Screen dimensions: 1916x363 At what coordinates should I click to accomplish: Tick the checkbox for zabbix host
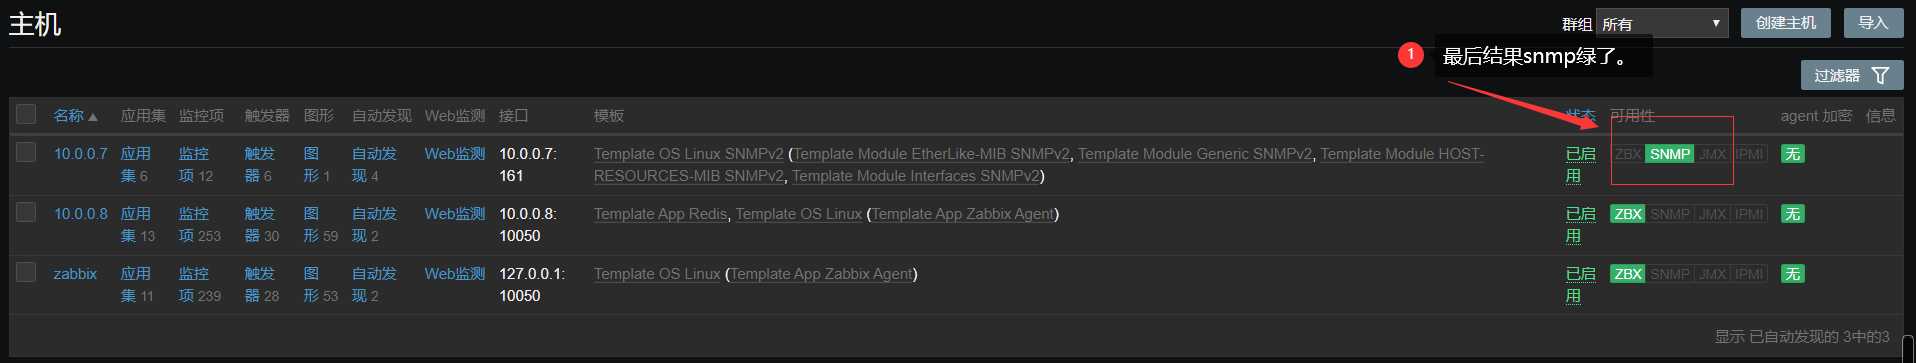26,272
